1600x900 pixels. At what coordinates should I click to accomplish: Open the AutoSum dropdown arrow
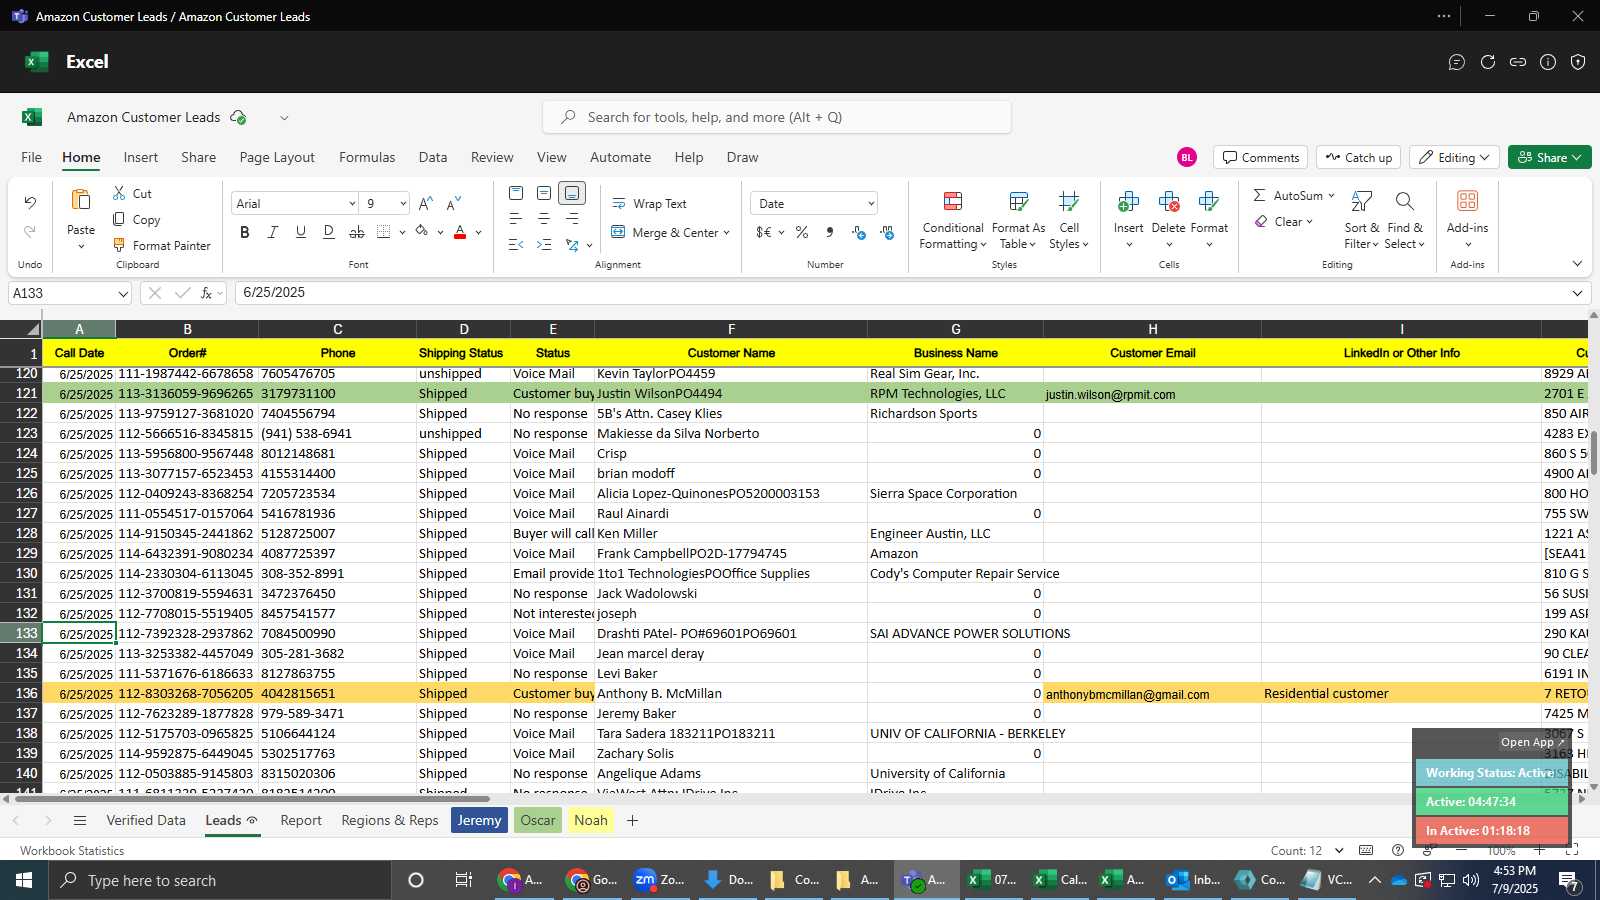(1331, 196)
